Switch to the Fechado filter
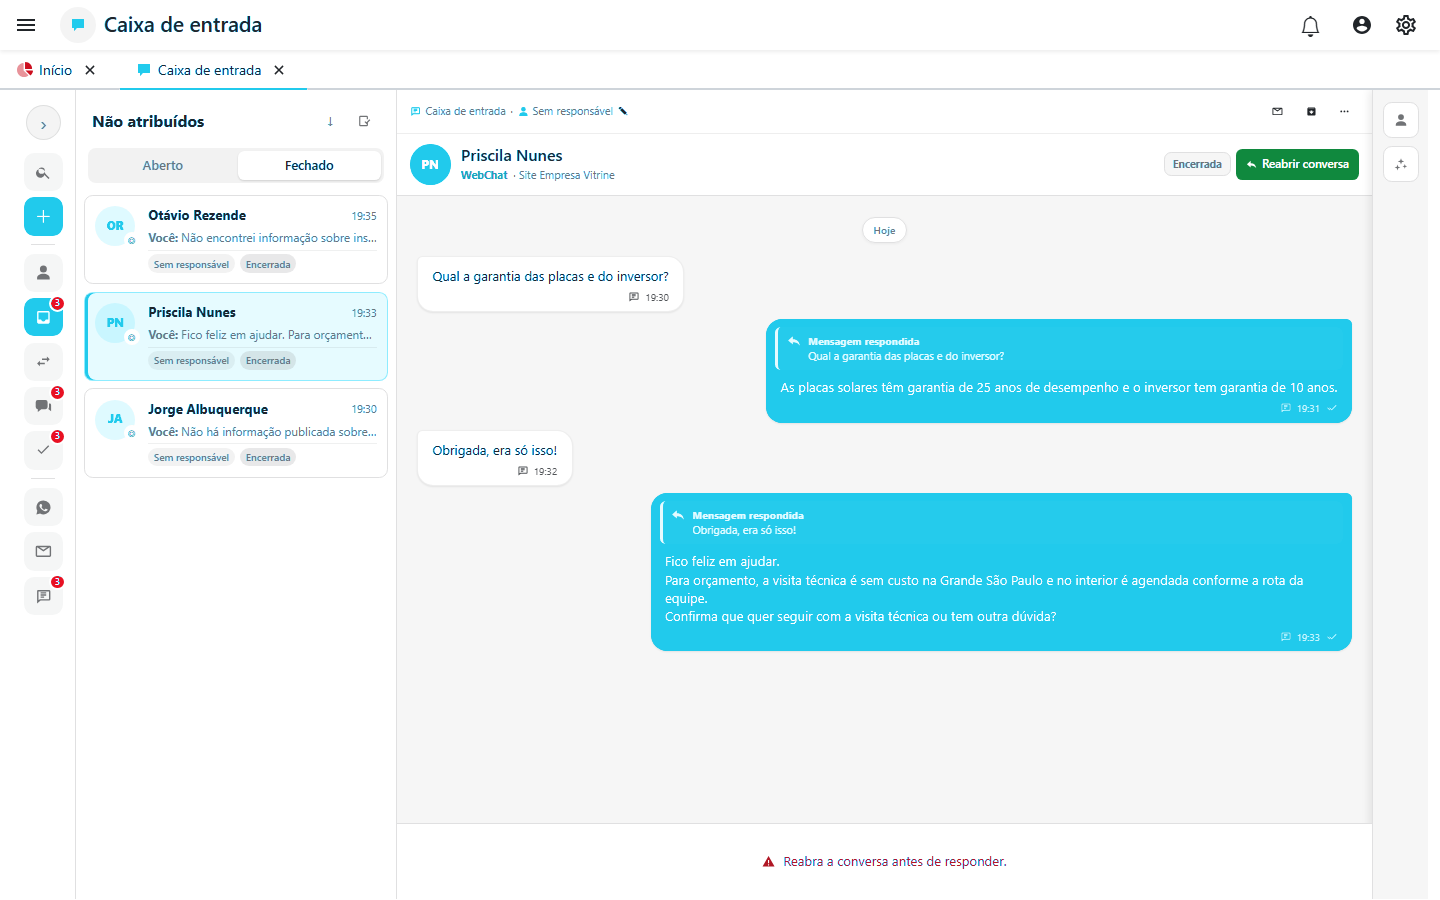The image size is (1440, 900). pos(309,166)
